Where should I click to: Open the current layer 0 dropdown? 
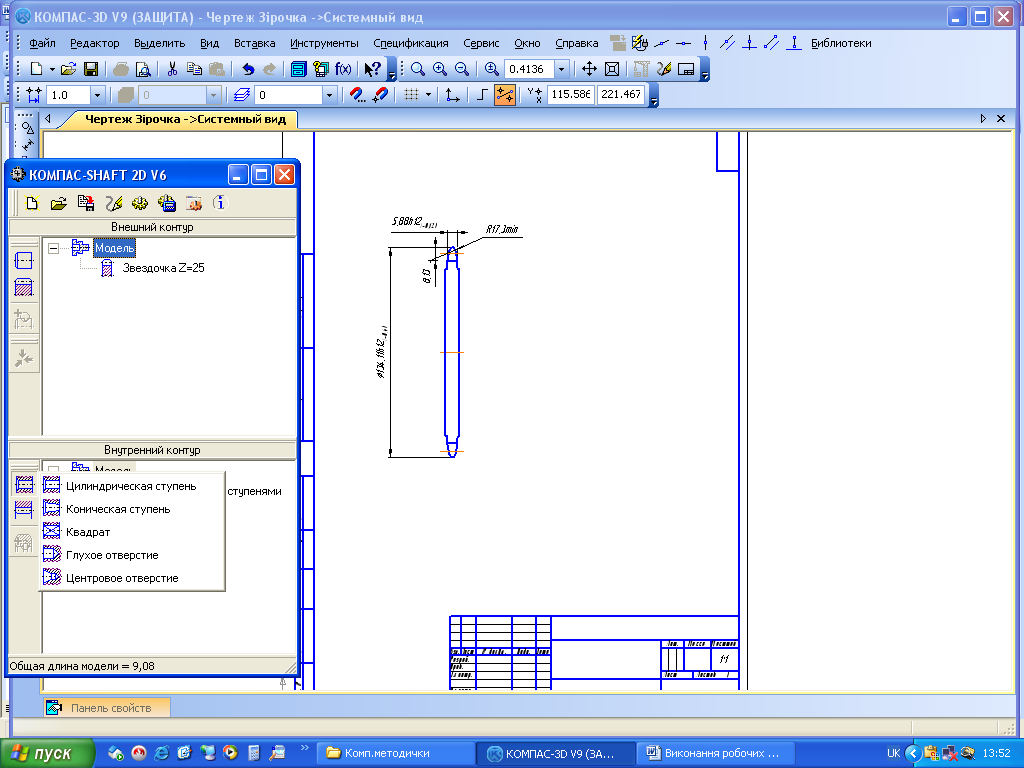coord(329,95)
